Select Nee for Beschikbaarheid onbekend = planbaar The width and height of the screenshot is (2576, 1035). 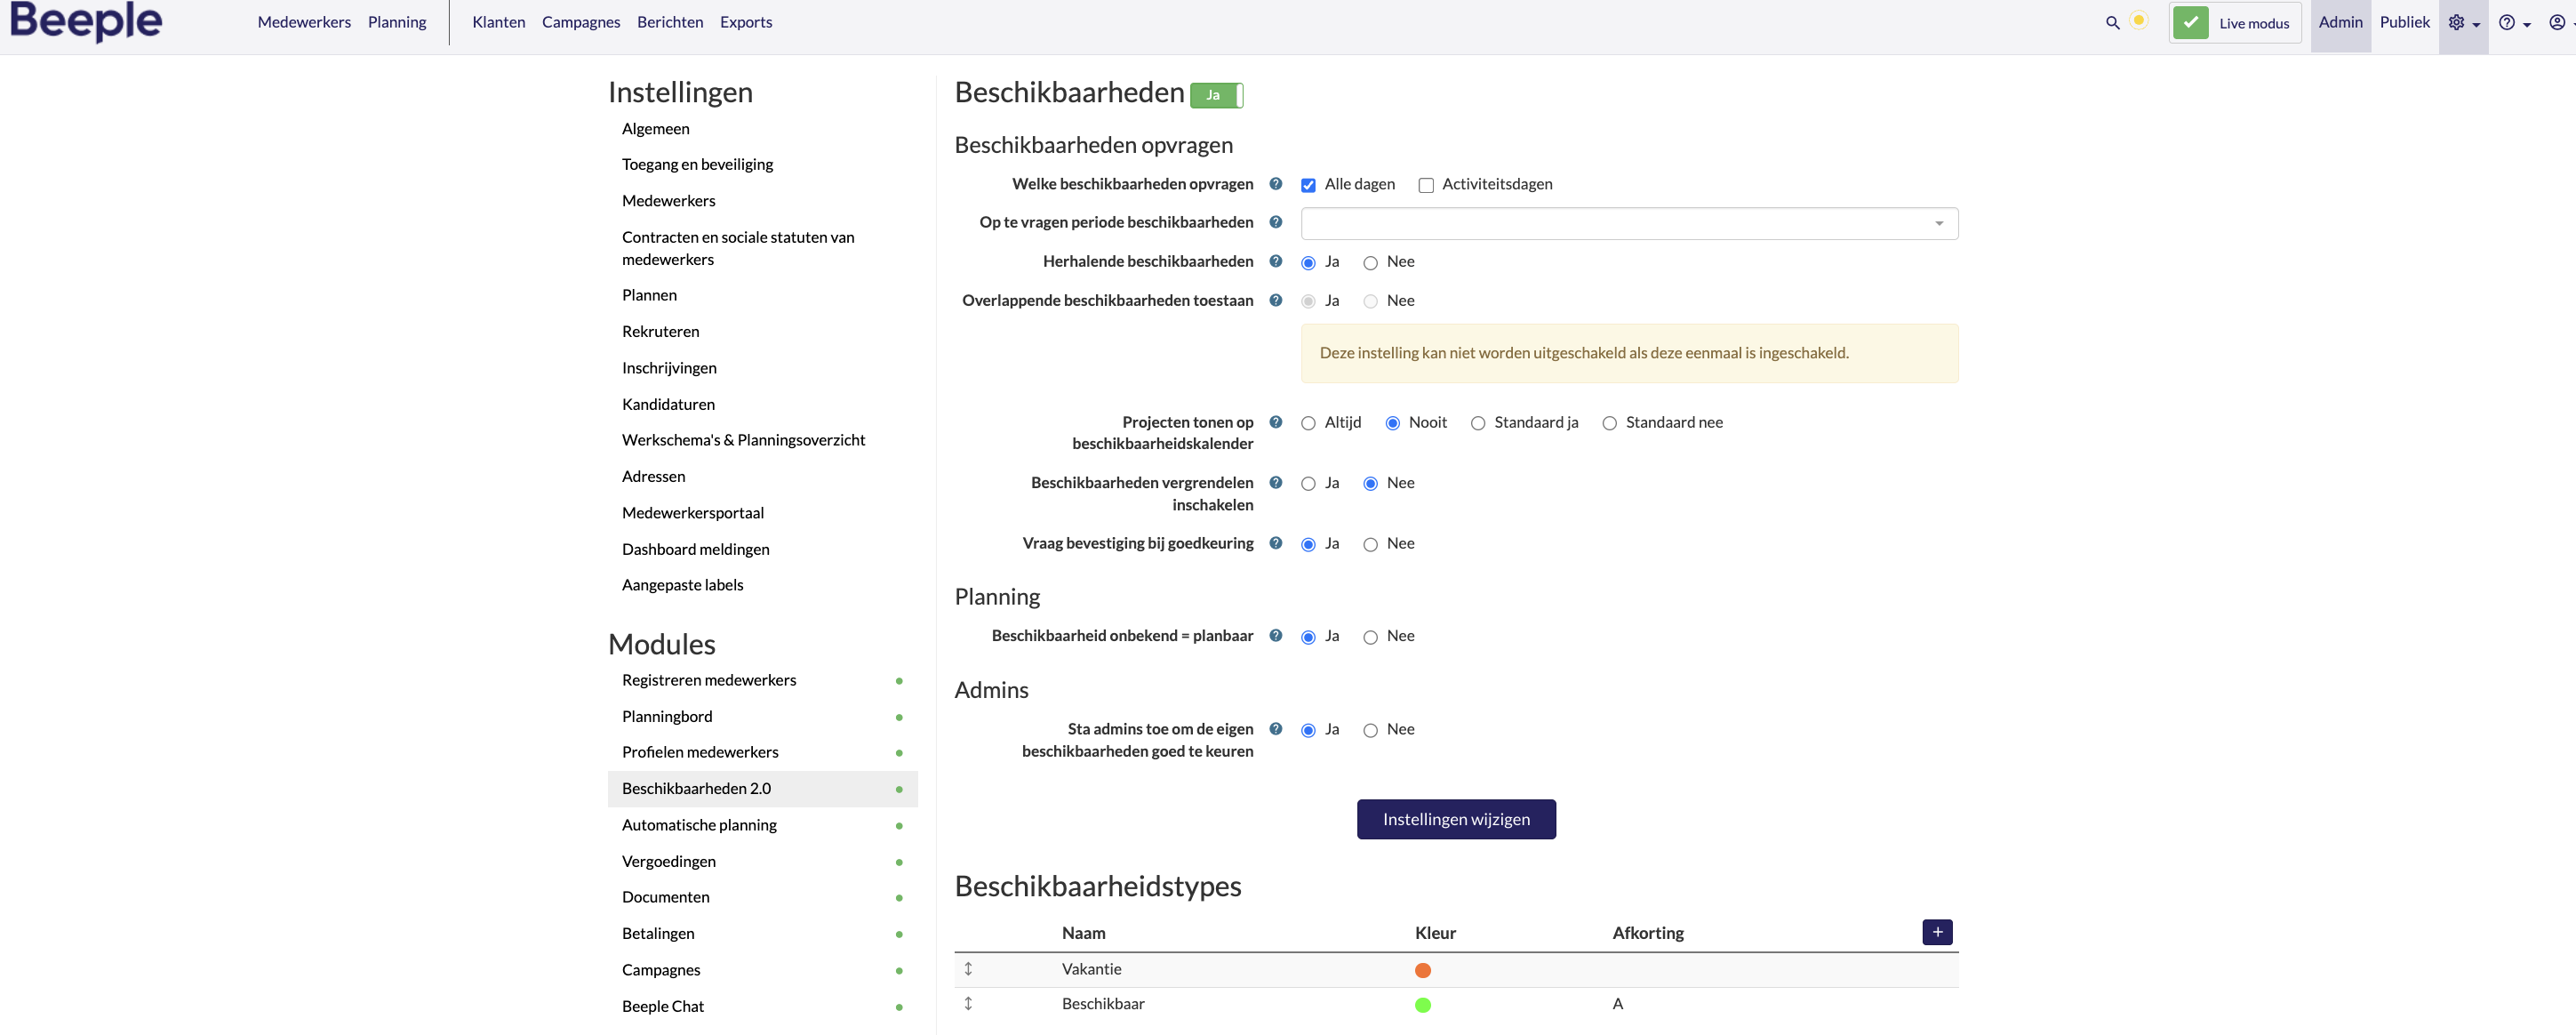point(1370,637)
